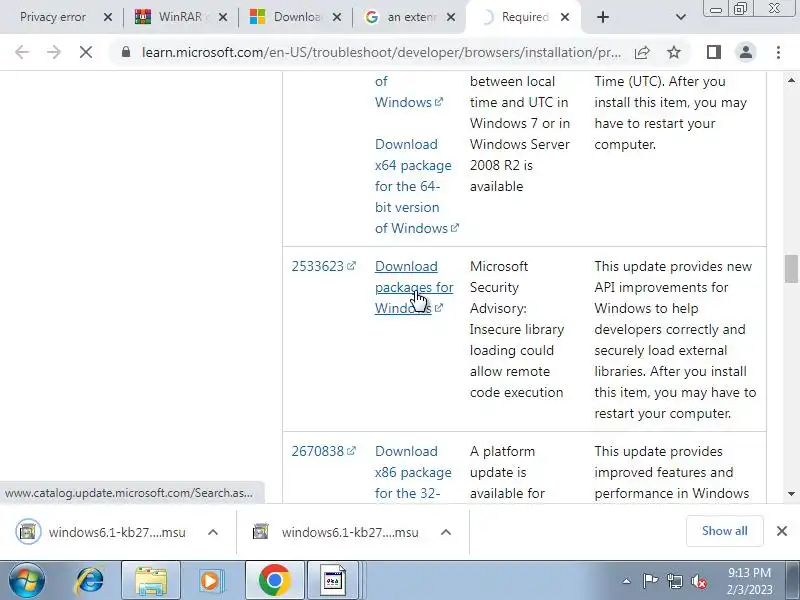Expand options for second msu download
Viewport: 800px width, 600px height.
pyautogui.click(x=445, y=532)
